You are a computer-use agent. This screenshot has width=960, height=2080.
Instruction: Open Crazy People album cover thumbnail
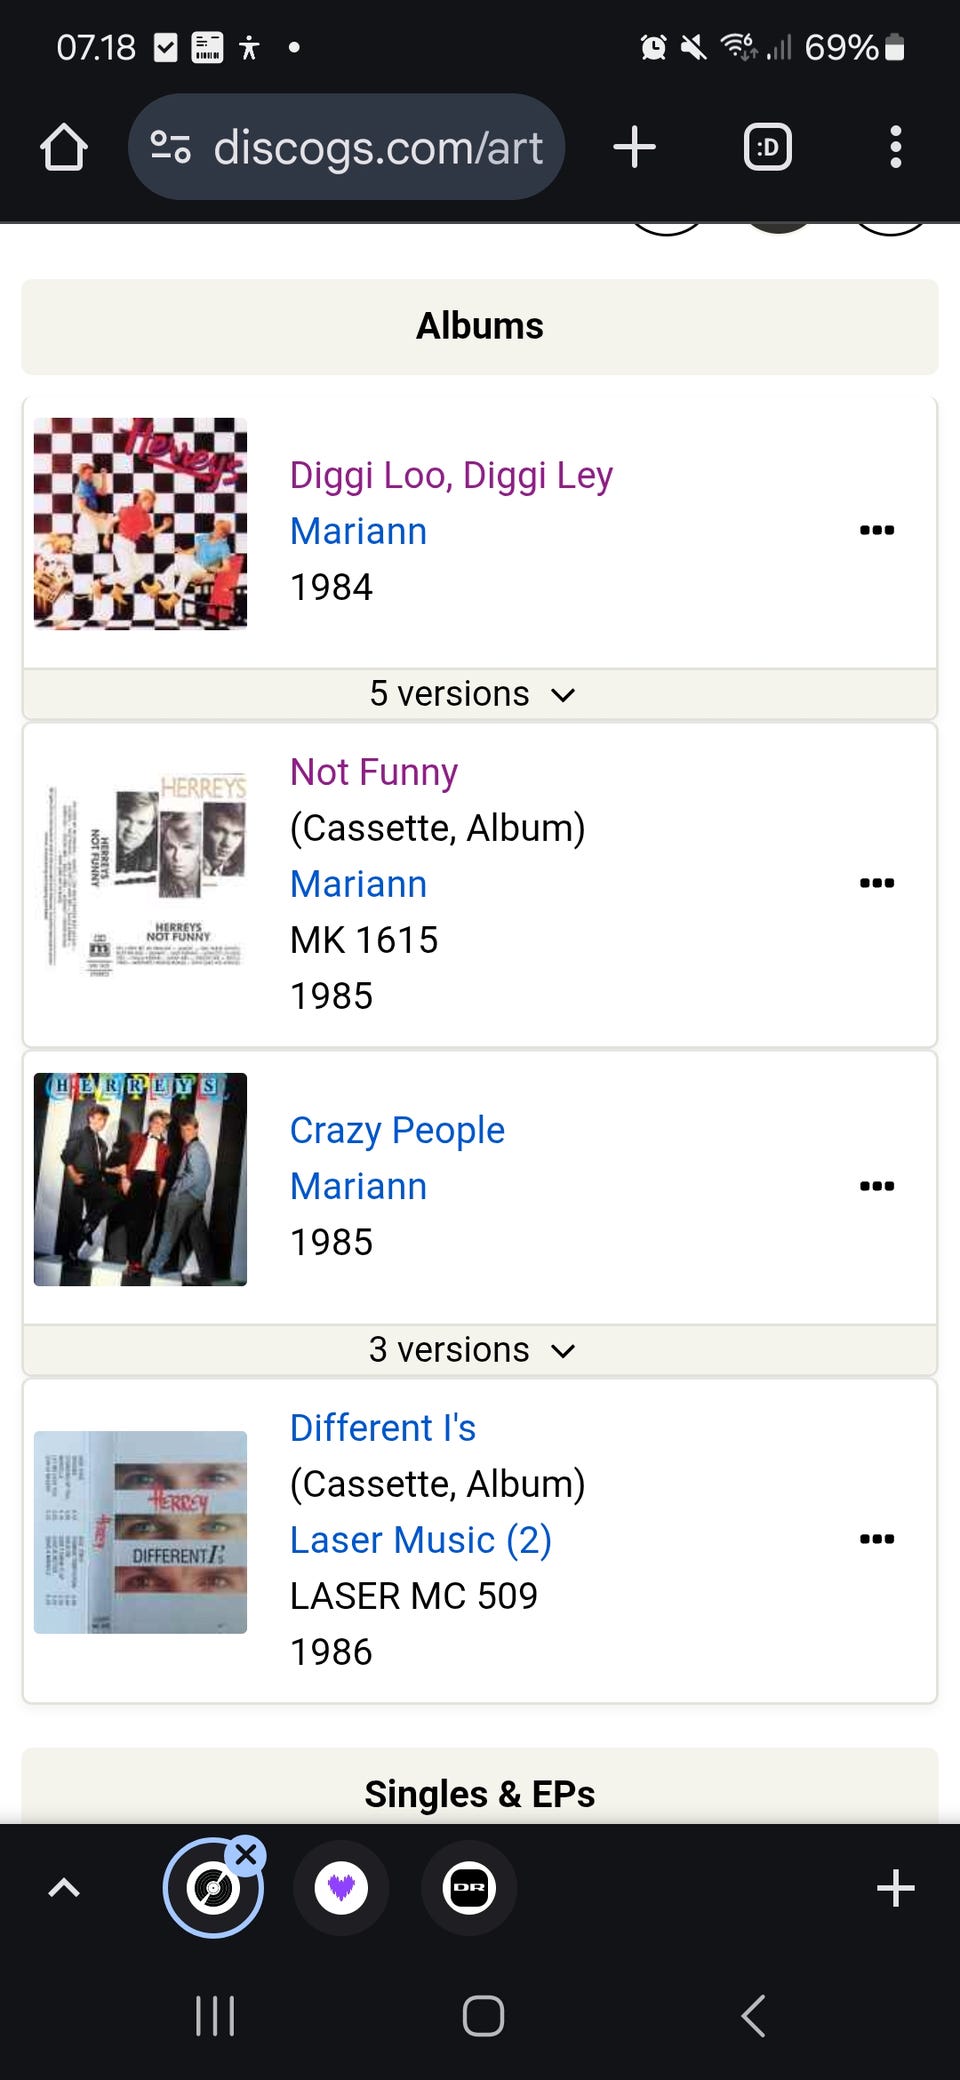coord(140,1179)
